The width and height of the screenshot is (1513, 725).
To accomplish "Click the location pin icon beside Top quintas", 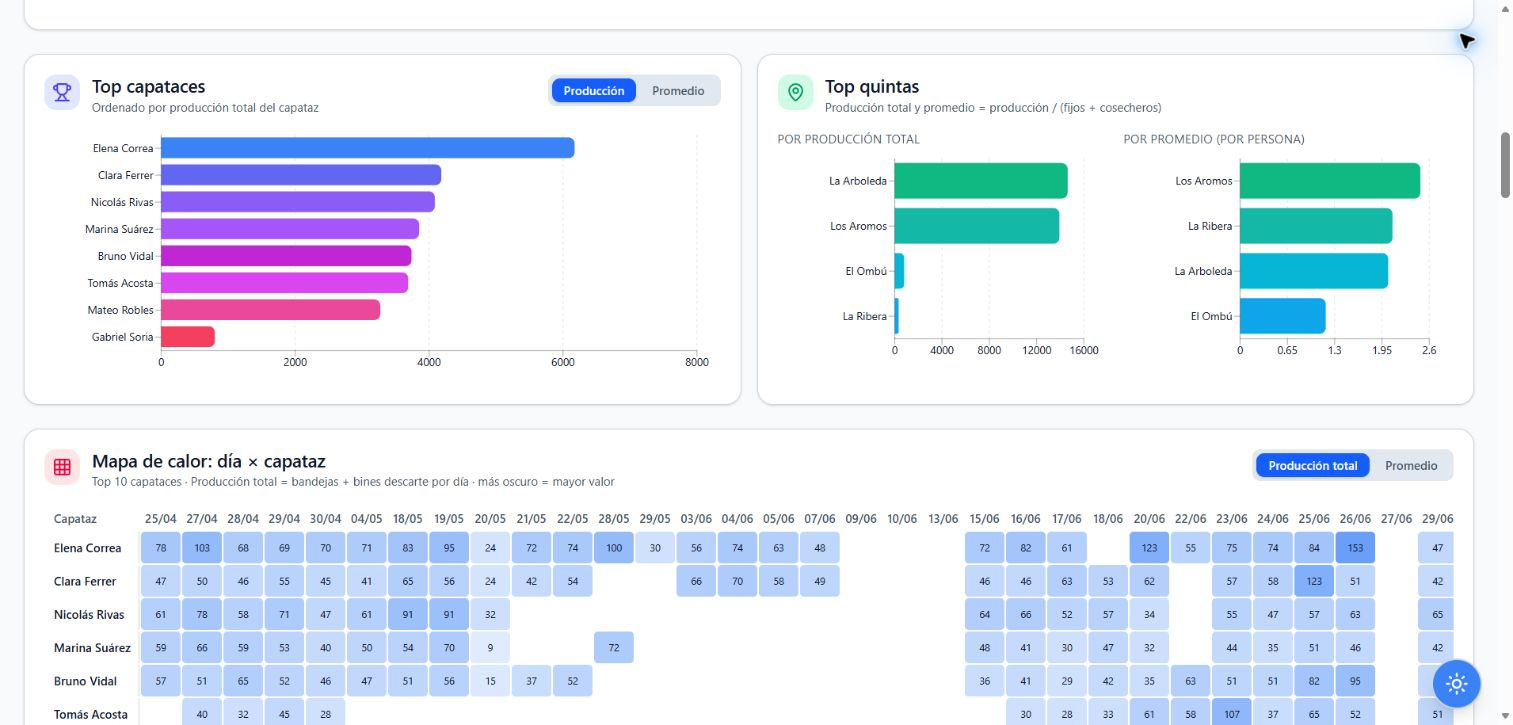I will (x=795, y=92).
